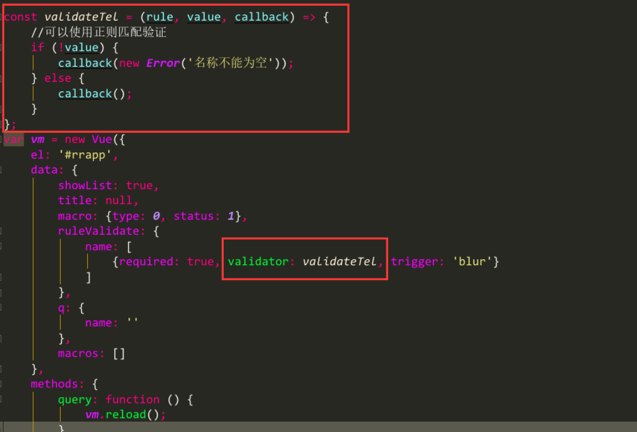Click the 'Error' class name after new
637x432 pixels.
[x=163, y=63]
